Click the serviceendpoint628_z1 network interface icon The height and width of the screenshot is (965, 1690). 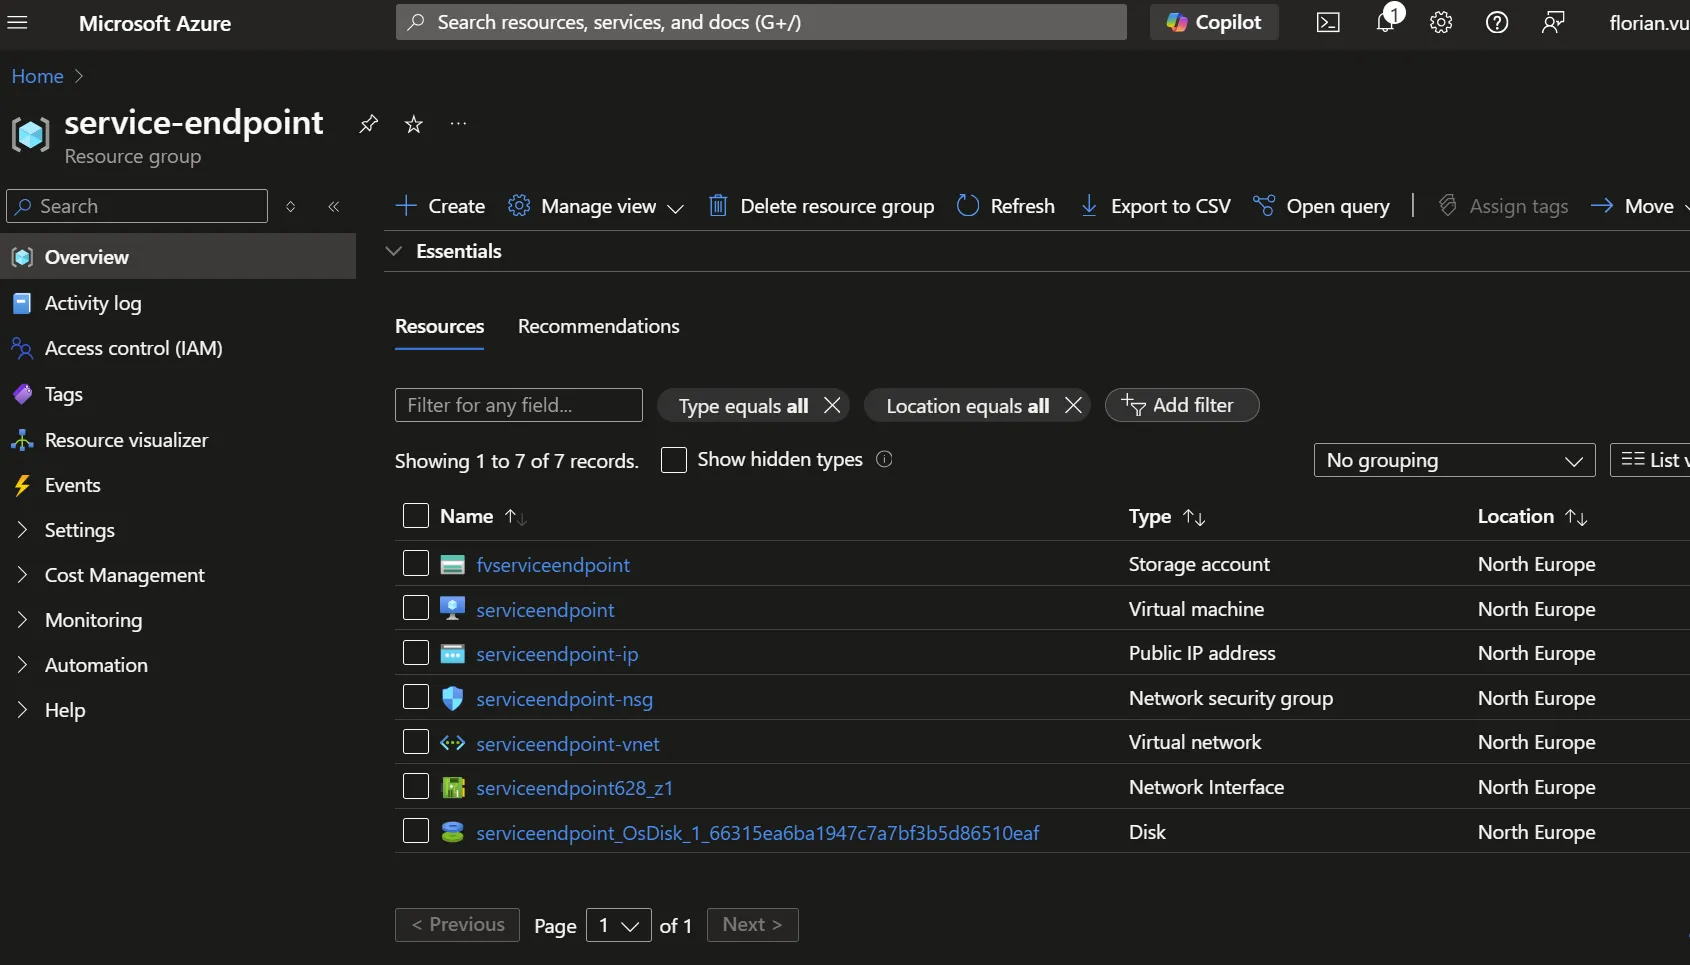pos(453,788)
